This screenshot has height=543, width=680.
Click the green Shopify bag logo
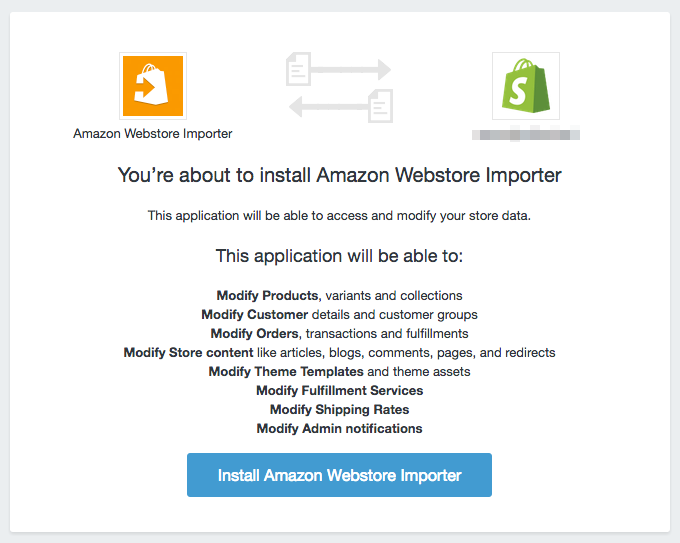click(x=526, y=86)
